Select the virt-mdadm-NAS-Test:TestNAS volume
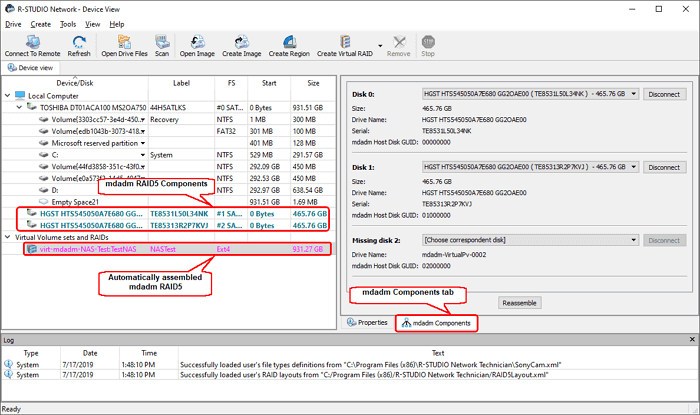Image resolution: width=700 pixels, height=415 pixels. click(82, 249)
